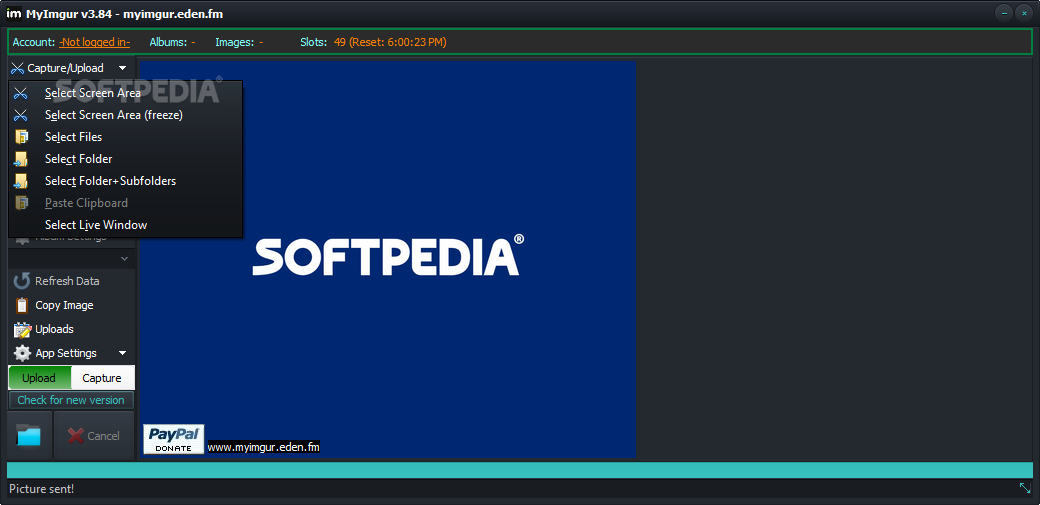The image size is (1040, 505).
Task: Click the Albums count label
Action: [x=172, y=42]
